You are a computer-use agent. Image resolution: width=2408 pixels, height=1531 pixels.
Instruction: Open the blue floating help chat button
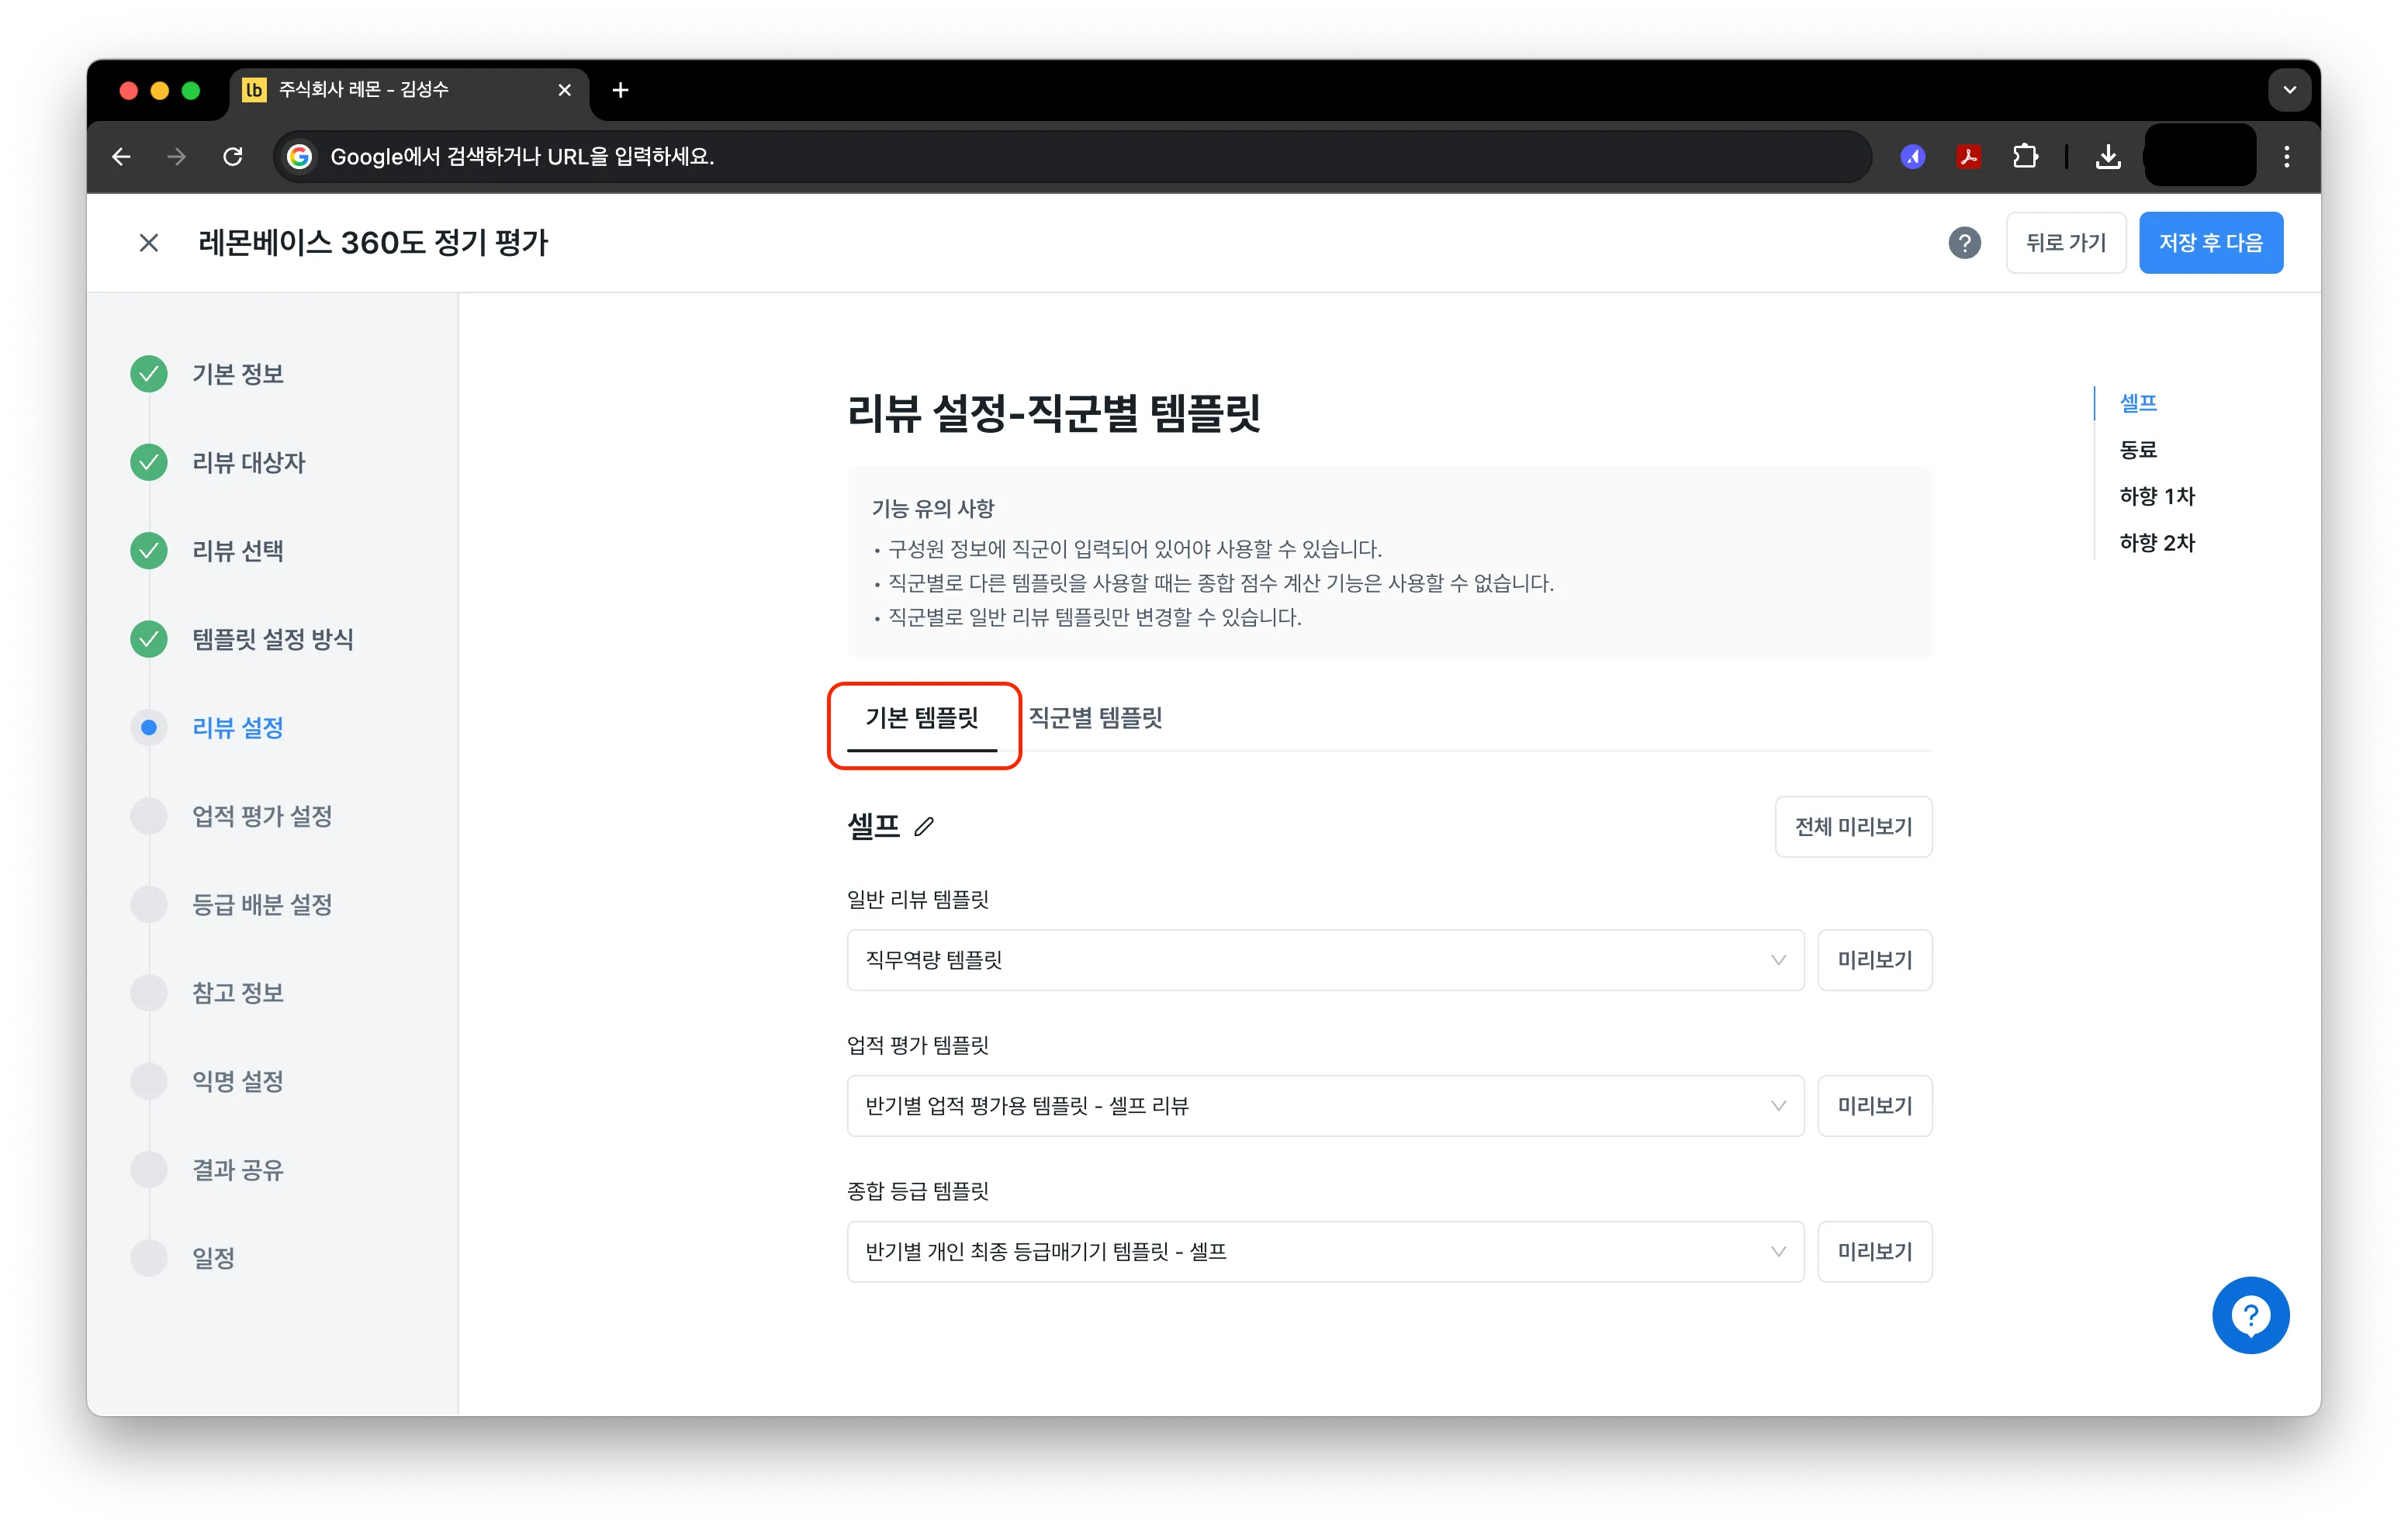click(2250, 1315)
